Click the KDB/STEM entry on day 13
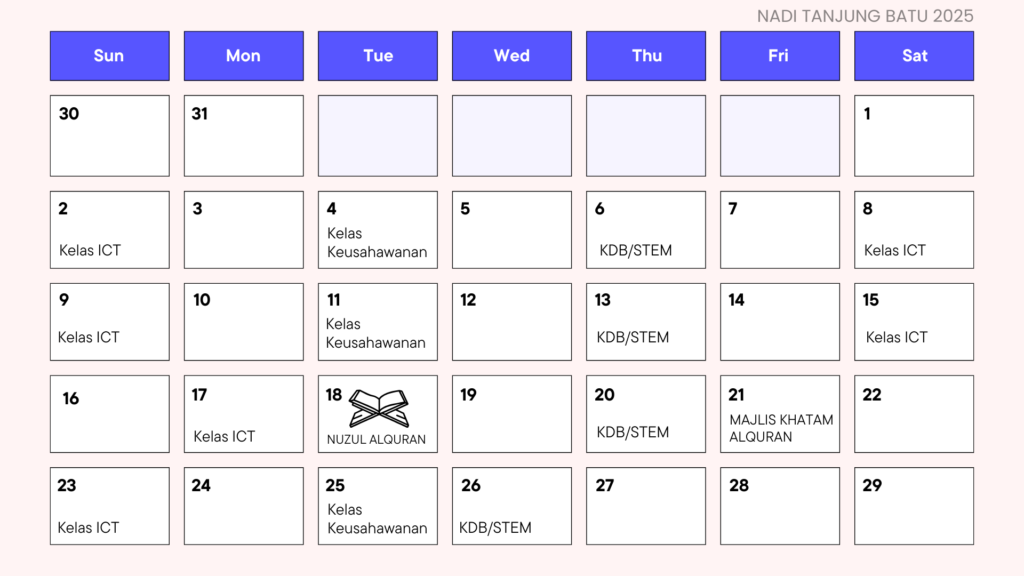 [633, 337]
